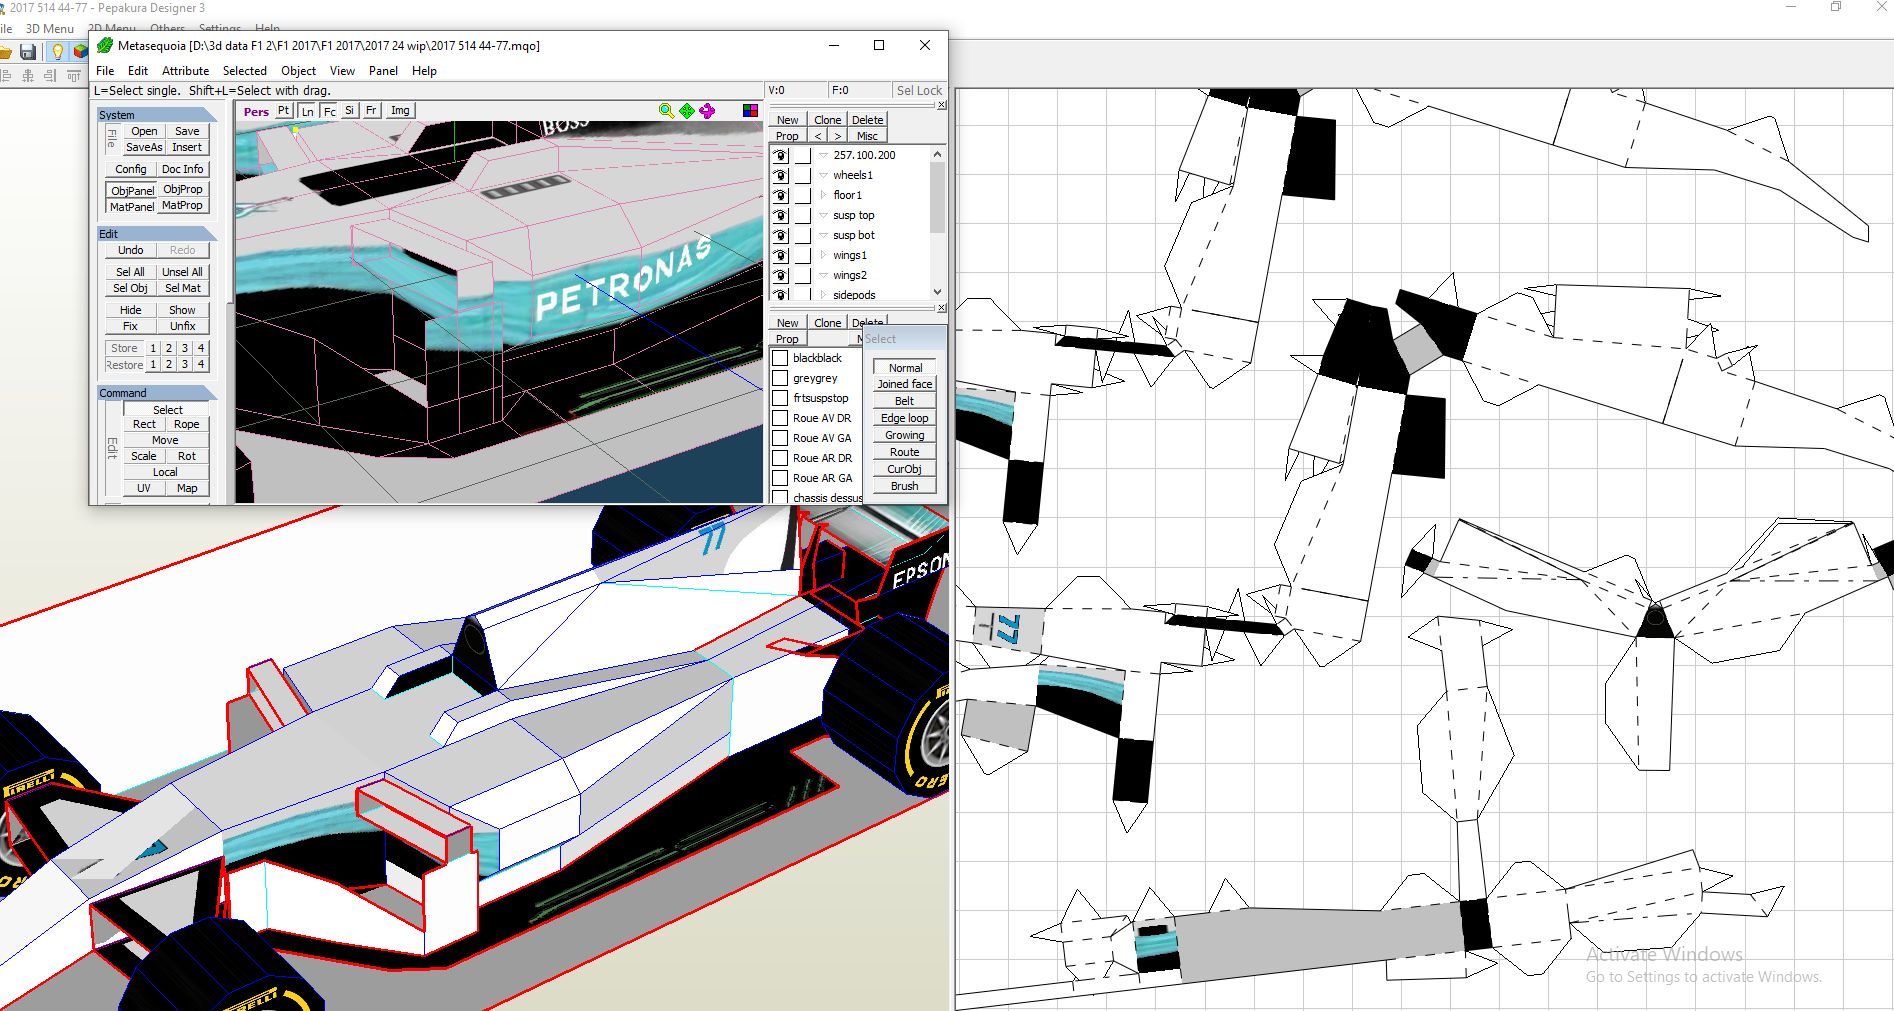Viewport: 1894px width, 1011px height.
Task: Close the object panel with X
Action: pyautogui.click(x=942, y=105)
